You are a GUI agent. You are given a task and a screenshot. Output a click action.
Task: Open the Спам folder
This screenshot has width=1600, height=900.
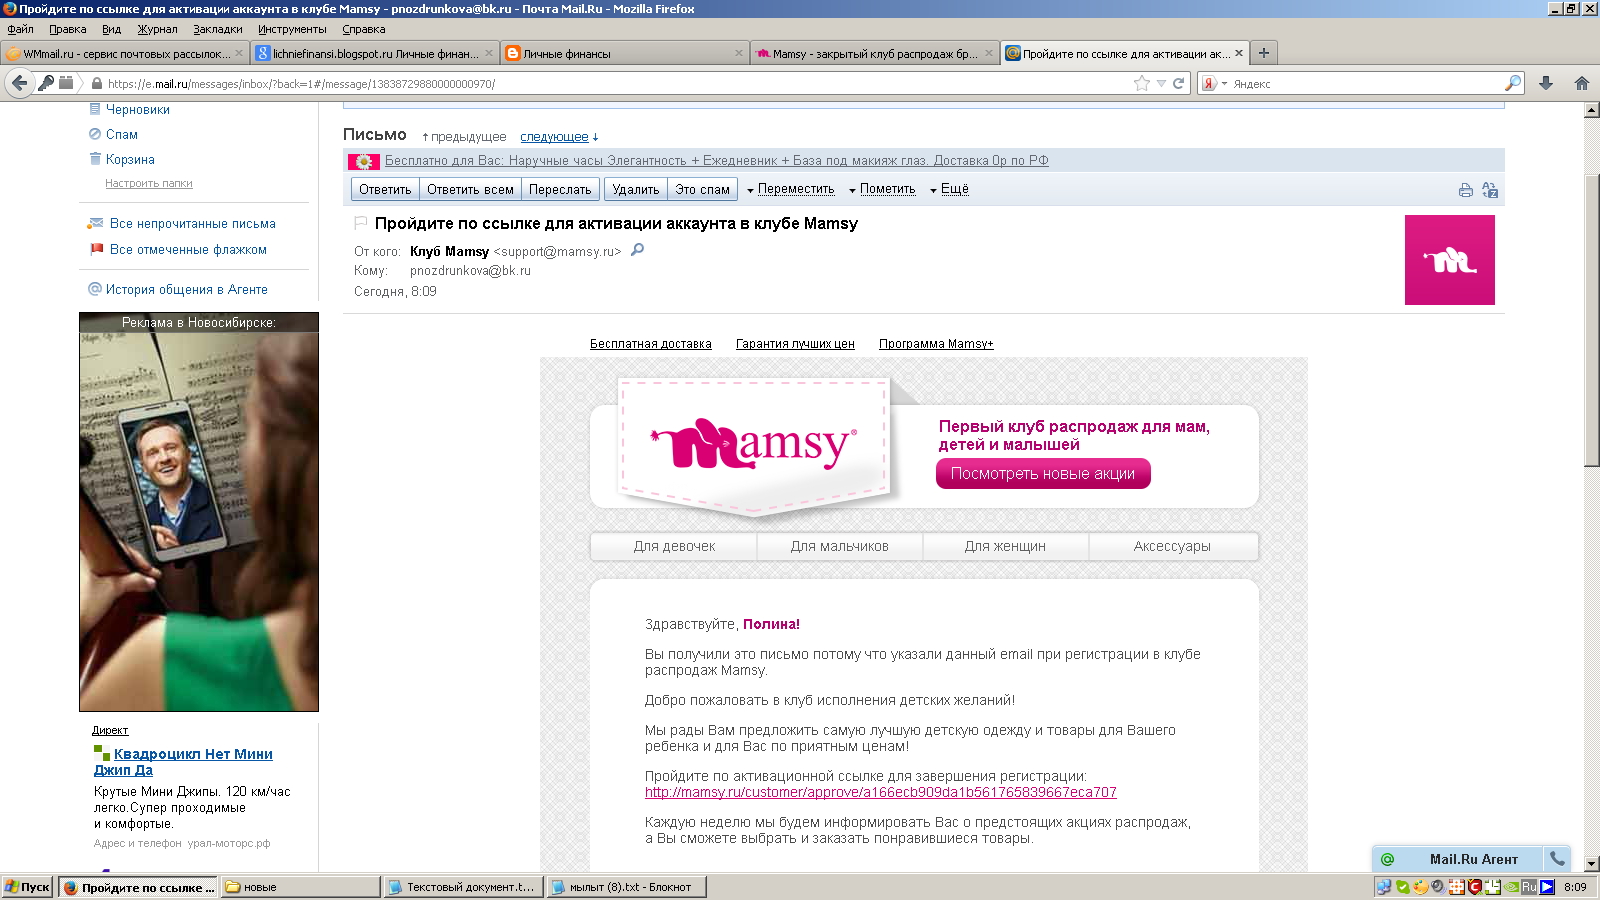click(x=122, y=134)
